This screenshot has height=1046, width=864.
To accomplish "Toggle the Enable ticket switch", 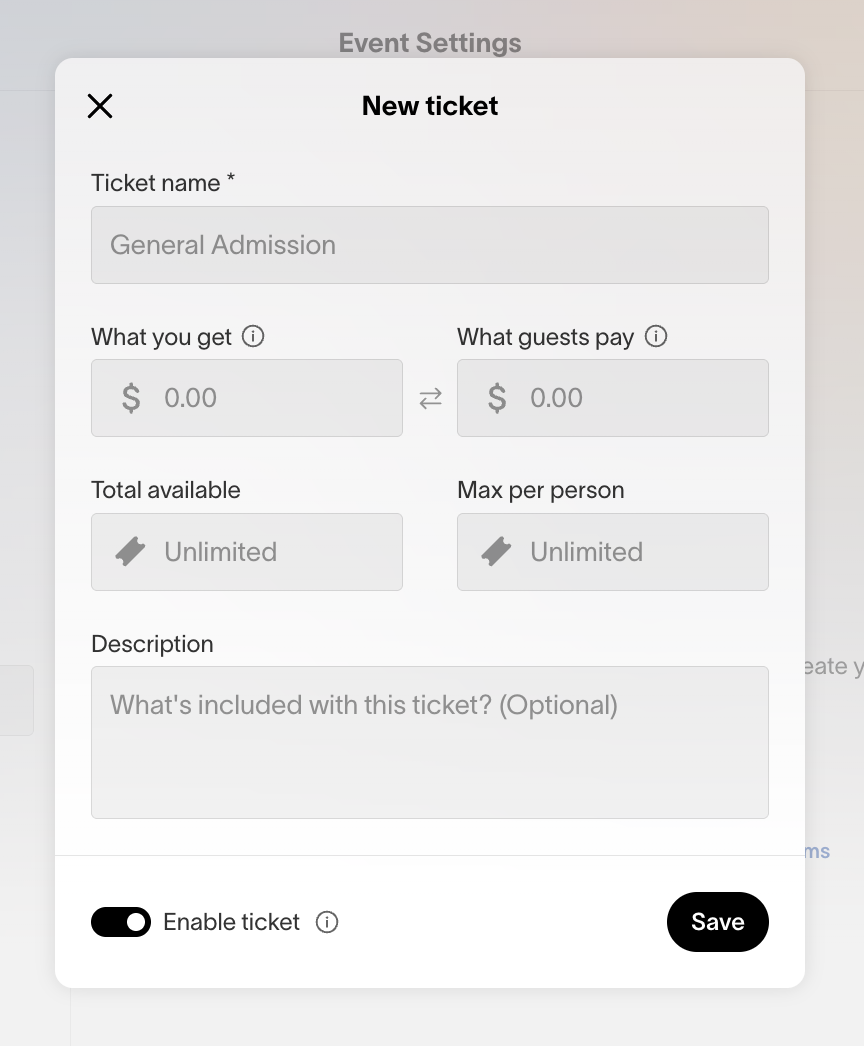I will click(x=121, y=922).
